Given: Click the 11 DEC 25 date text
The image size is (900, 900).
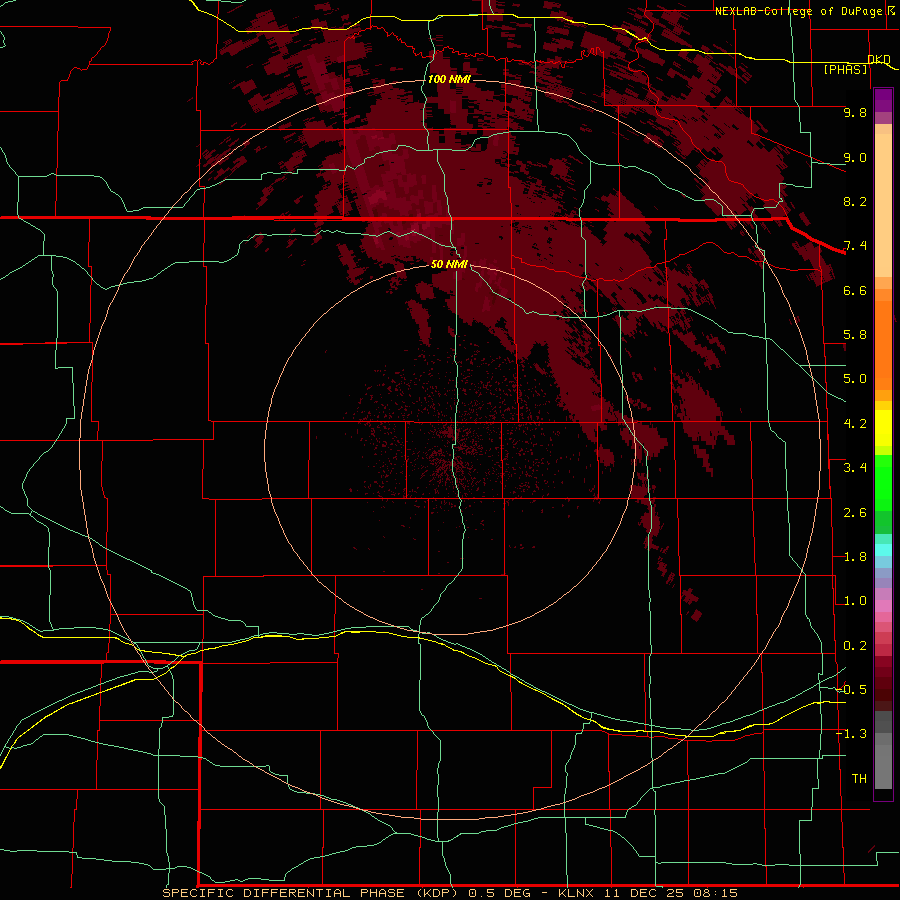Looking at the screenshot, I should [x=646, y=893].
